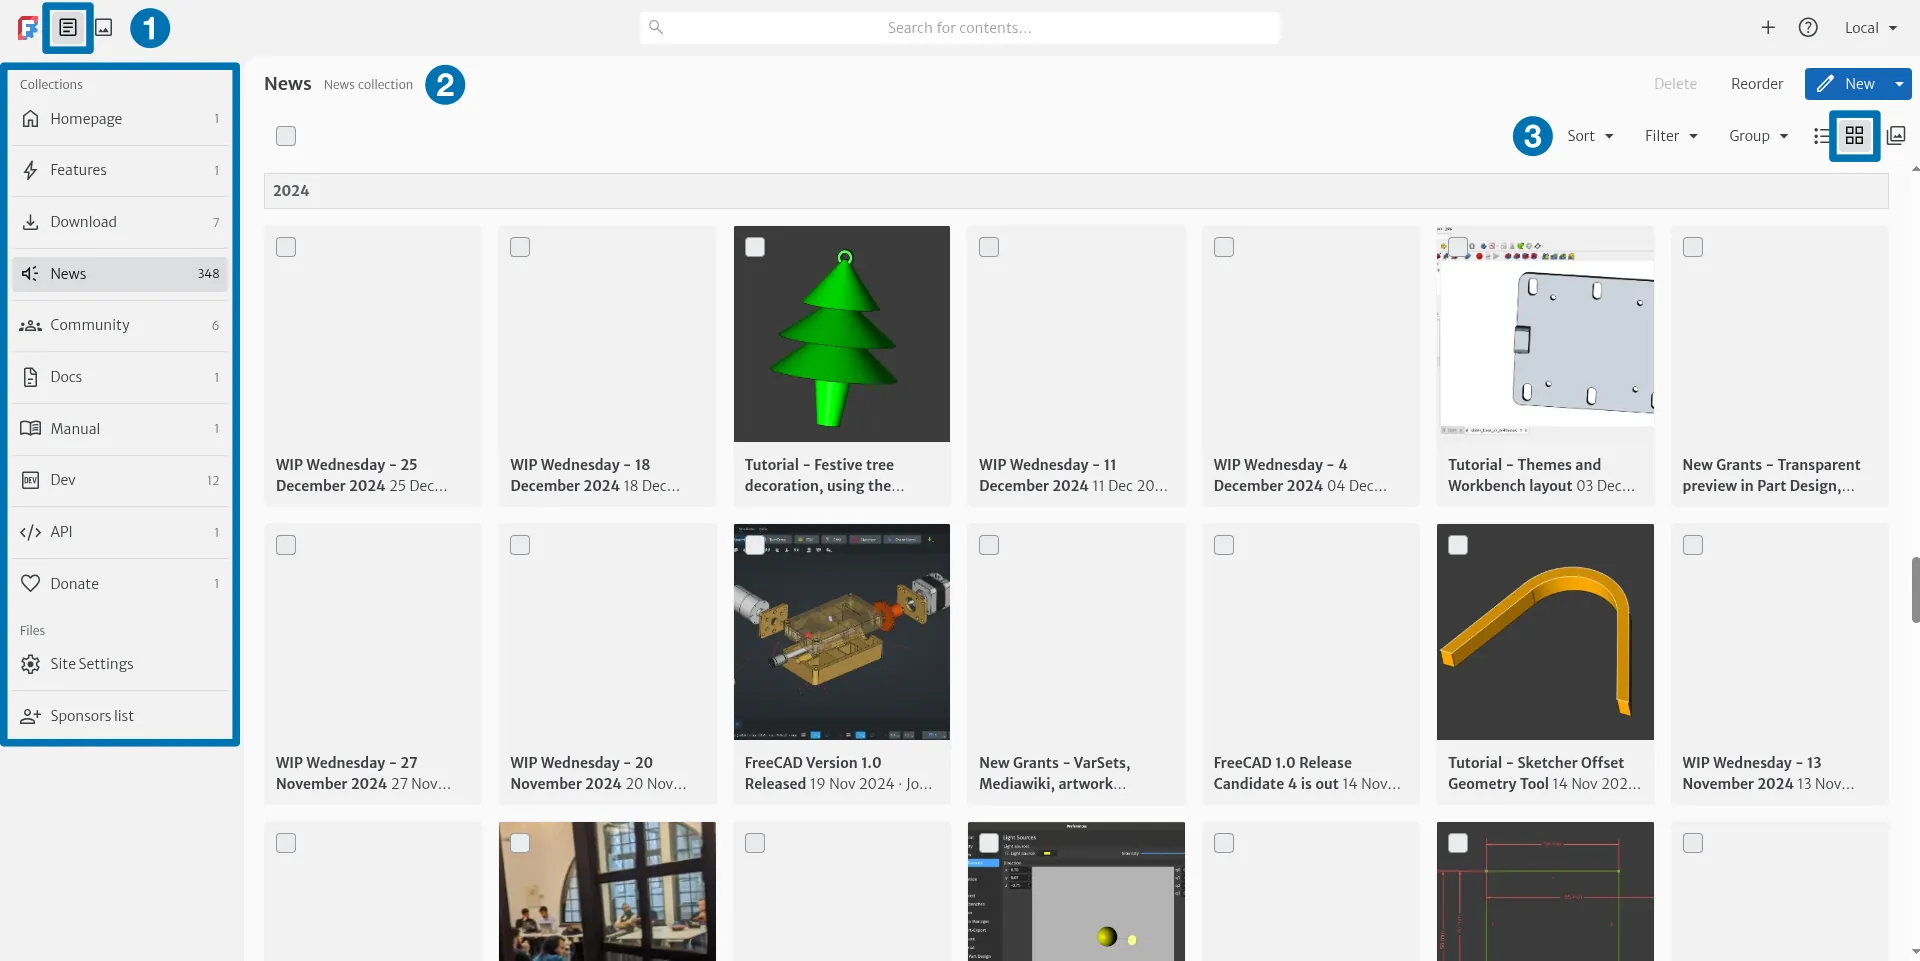
Task: Check the New Grants Transparent preview checkbox
Action: pyautogui.click(x=1693, y=247)
